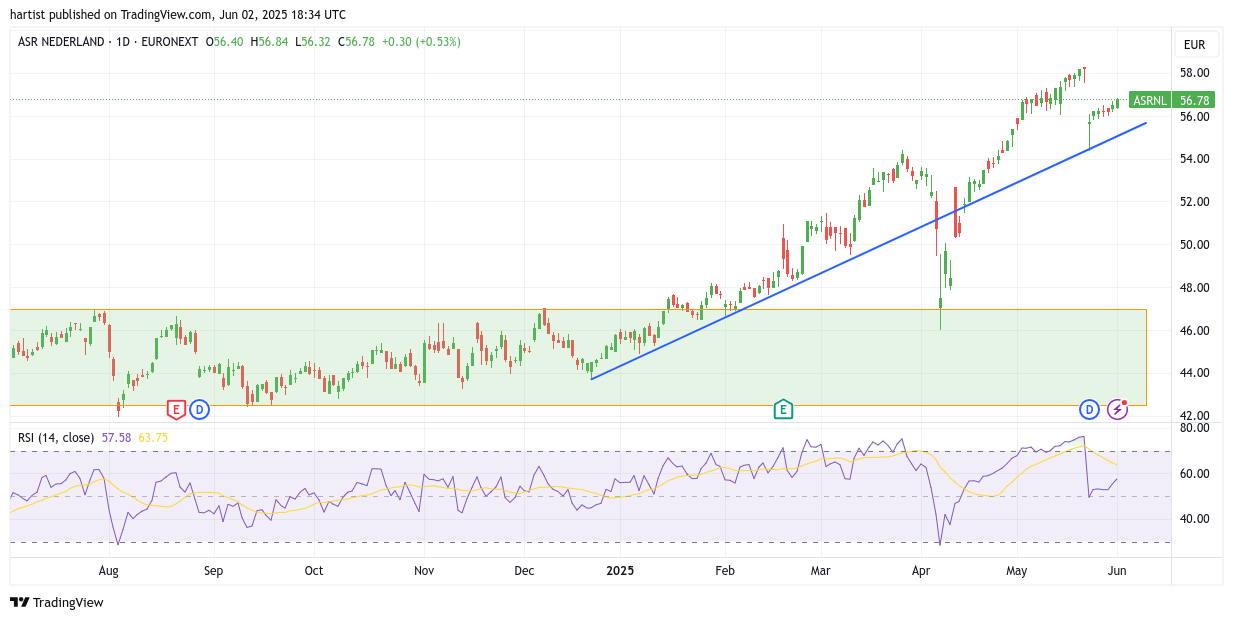Screen dimensions: 1233x620
Task: Click the green E earnings marker near February
Action: pyautogui.click(x=783, y=409)
